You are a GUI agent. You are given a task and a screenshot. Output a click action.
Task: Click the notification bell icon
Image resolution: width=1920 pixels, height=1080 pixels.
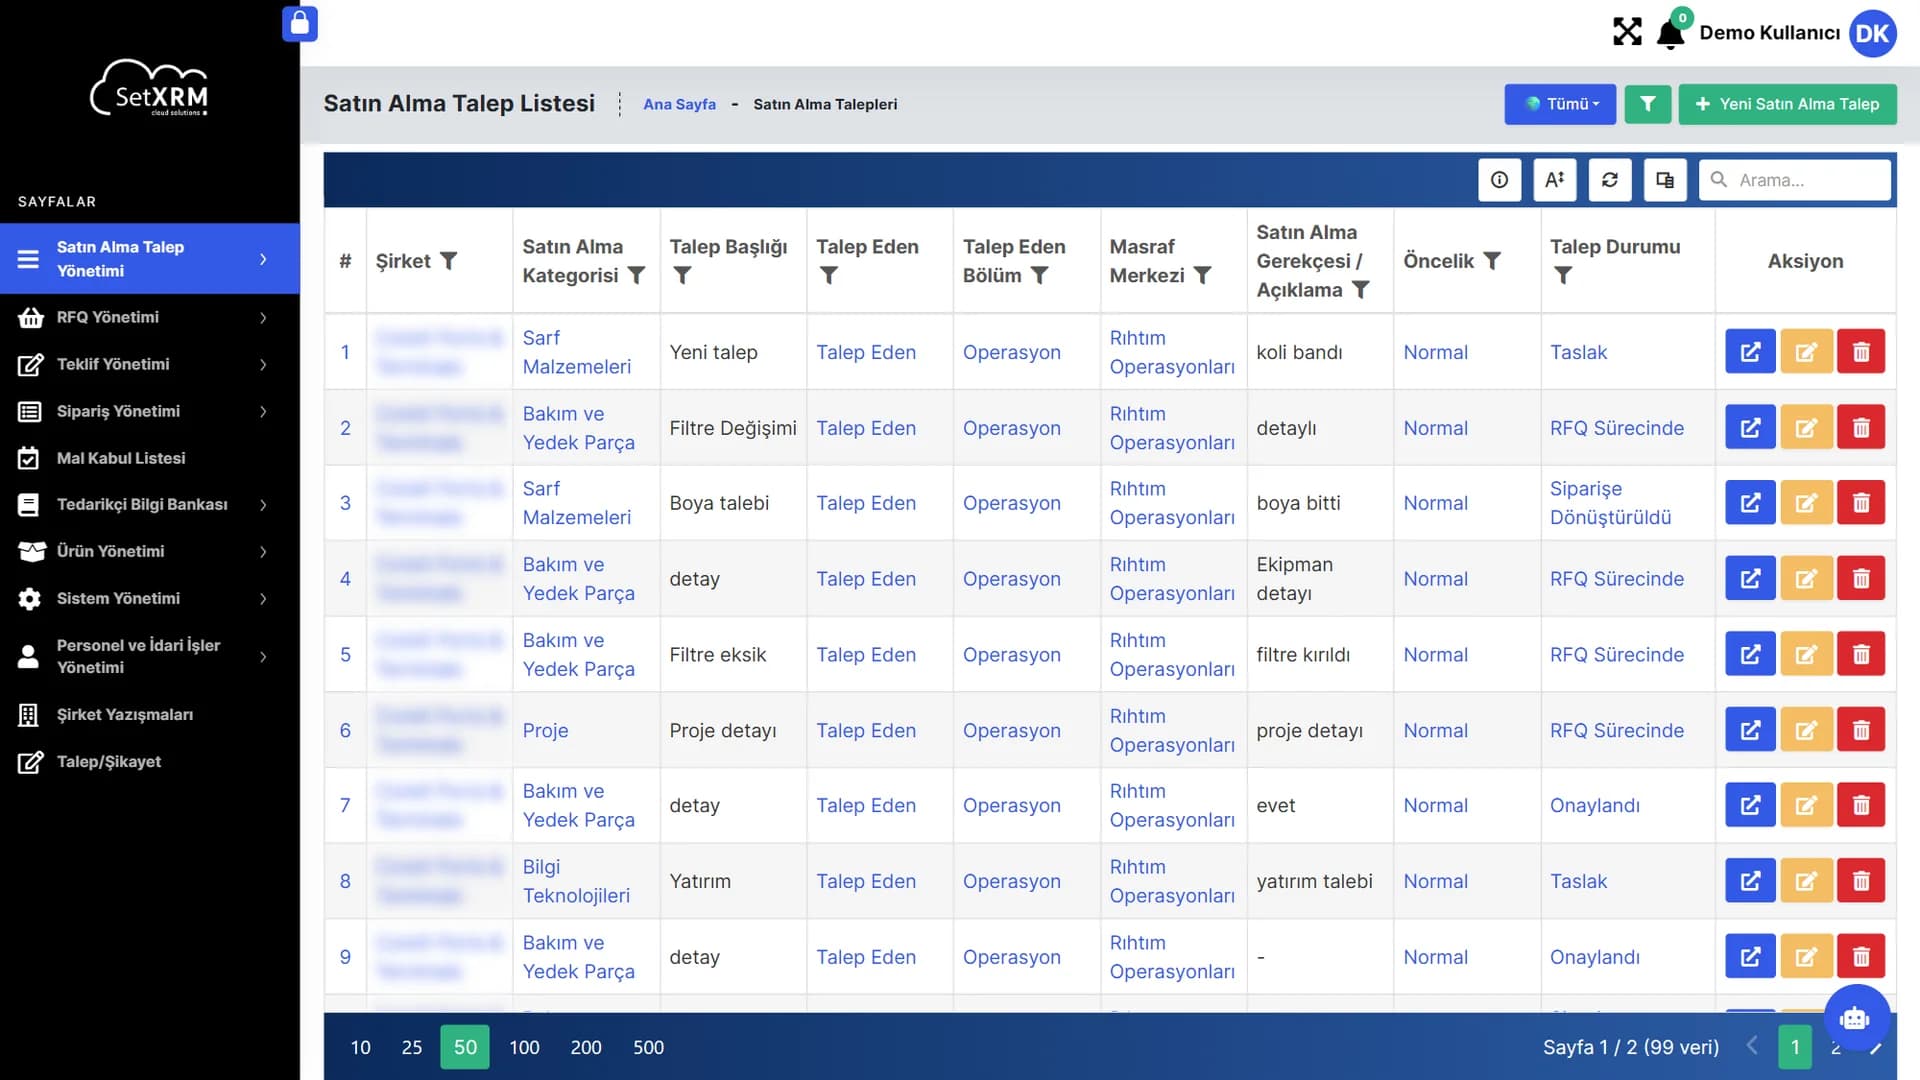coord(1669,34)
